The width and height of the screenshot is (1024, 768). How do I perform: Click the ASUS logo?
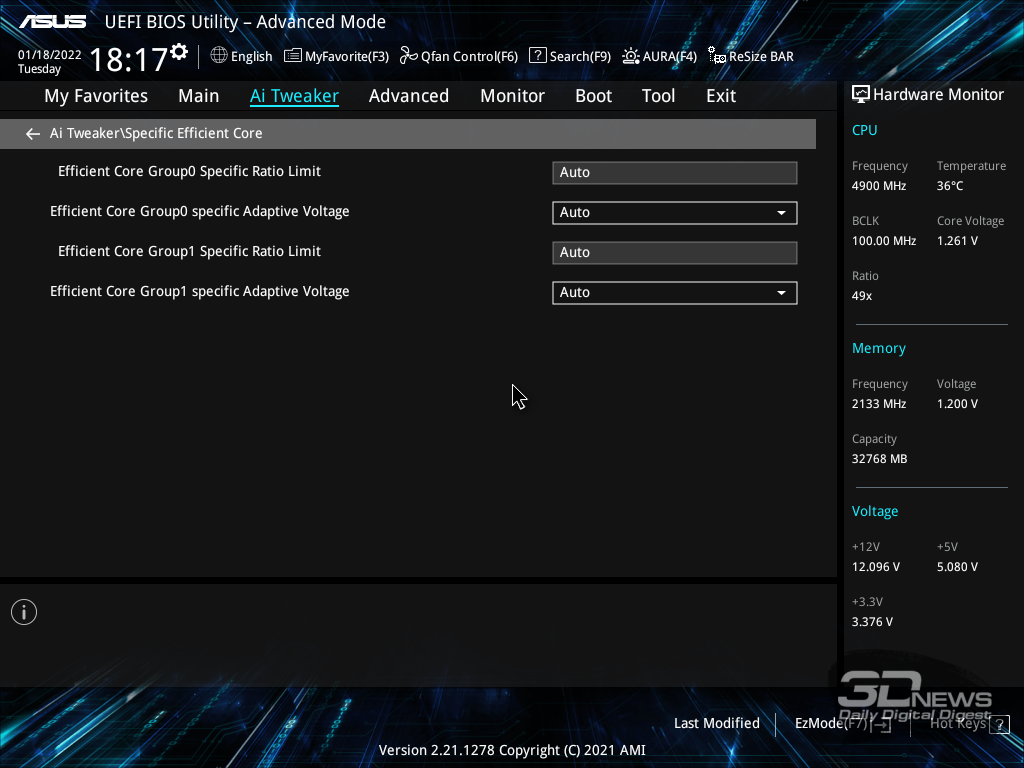point(52,22)
